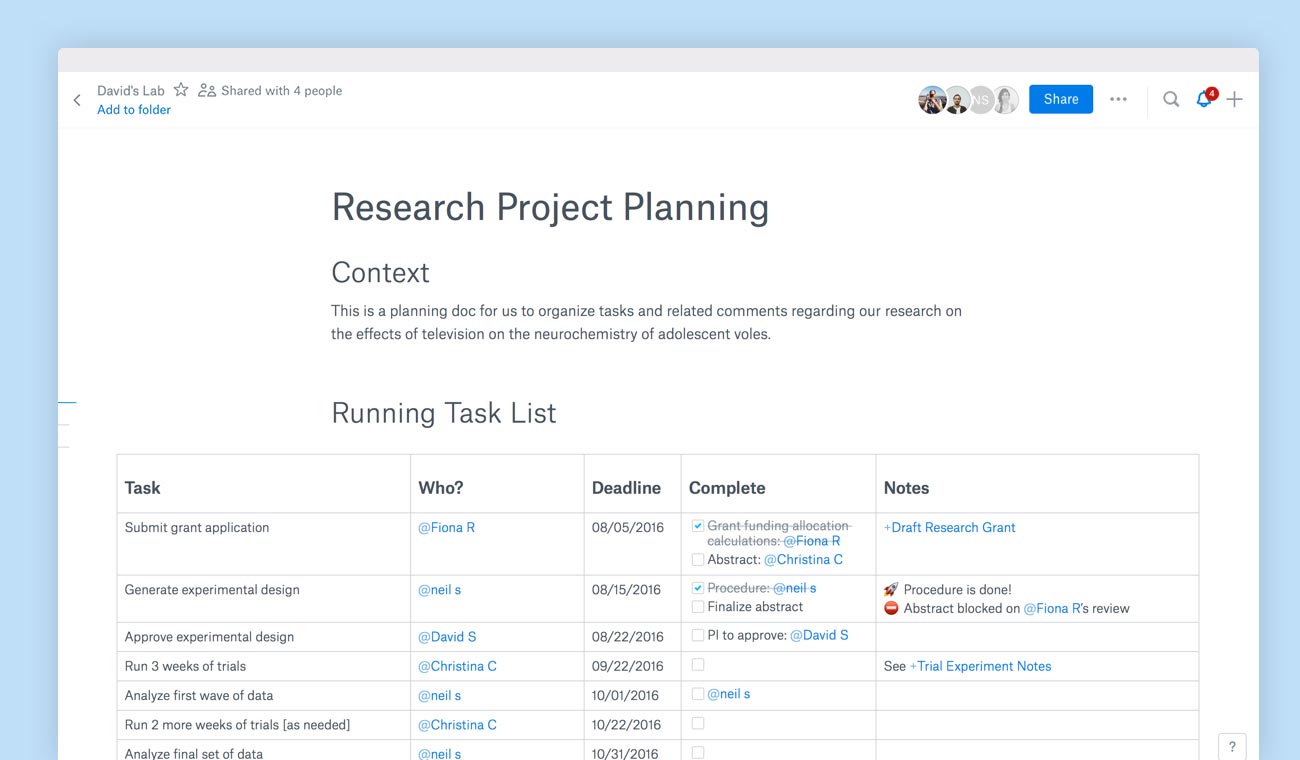This screenshot has height=760, width=1300.
Task: Tick the PI to approve checkbox
Action: pyautogui.click(x=698, y=635)
